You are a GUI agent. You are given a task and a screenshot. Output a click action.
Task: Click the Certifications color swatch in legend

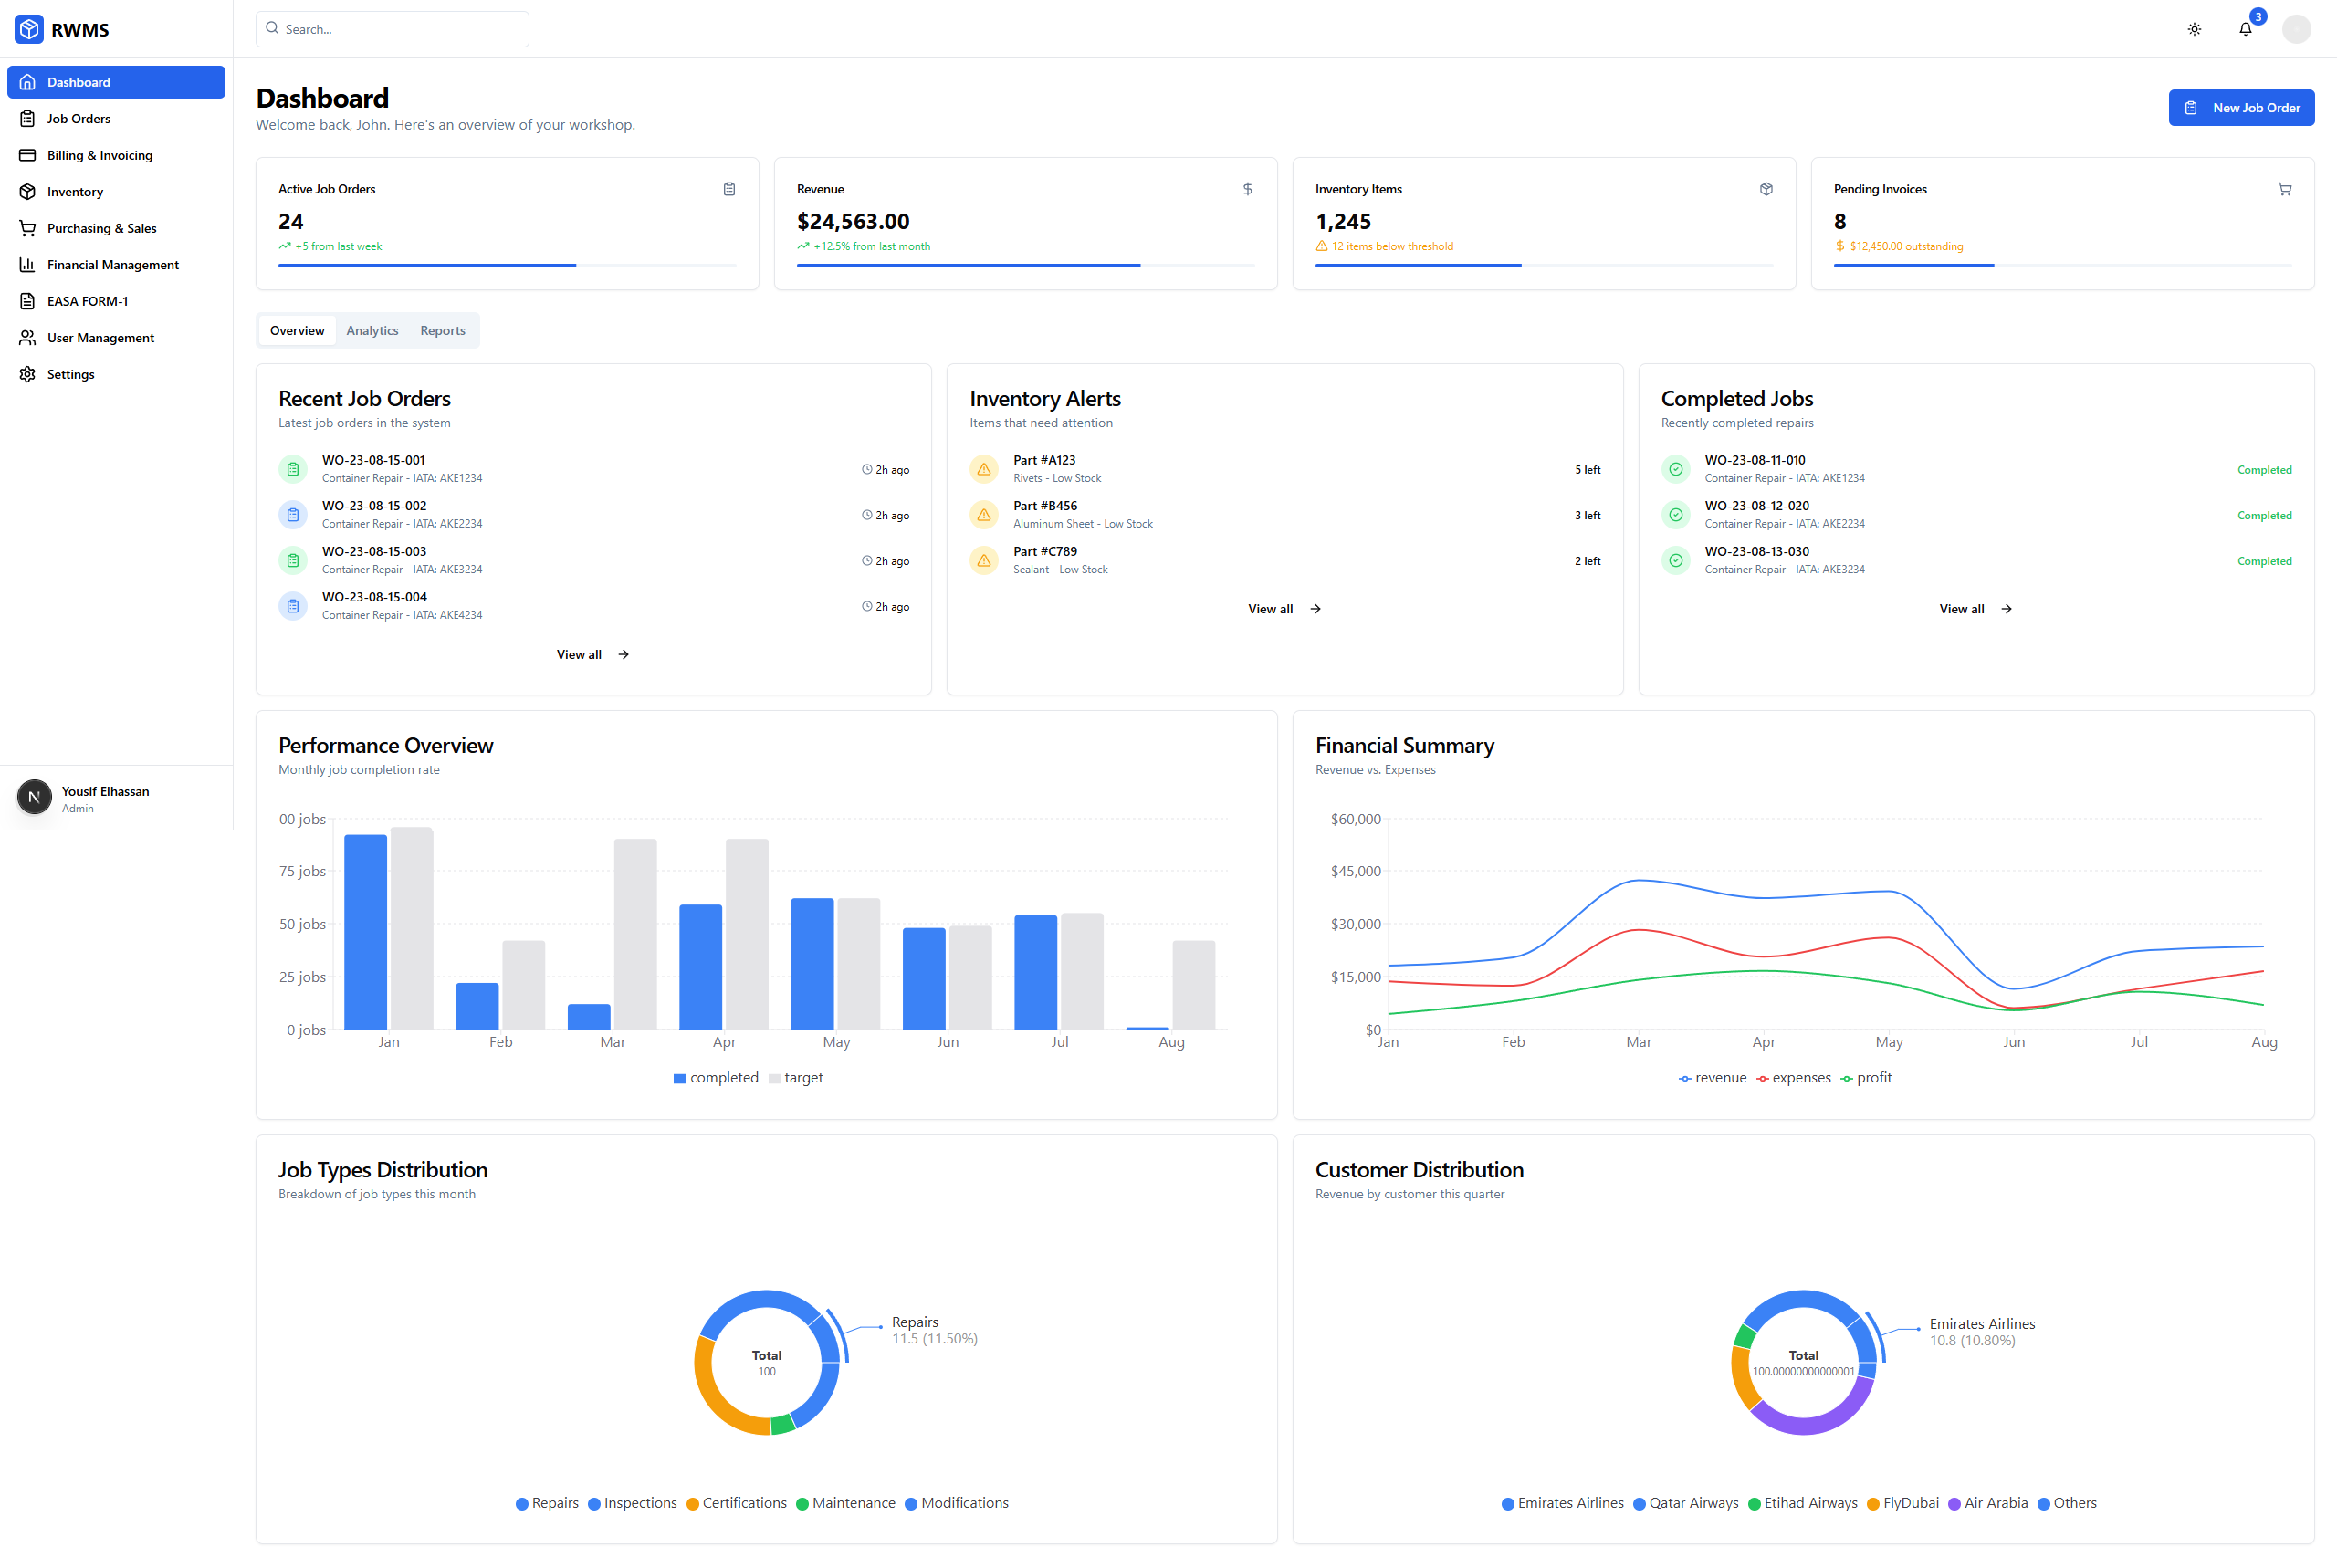tap(692, 1504)
